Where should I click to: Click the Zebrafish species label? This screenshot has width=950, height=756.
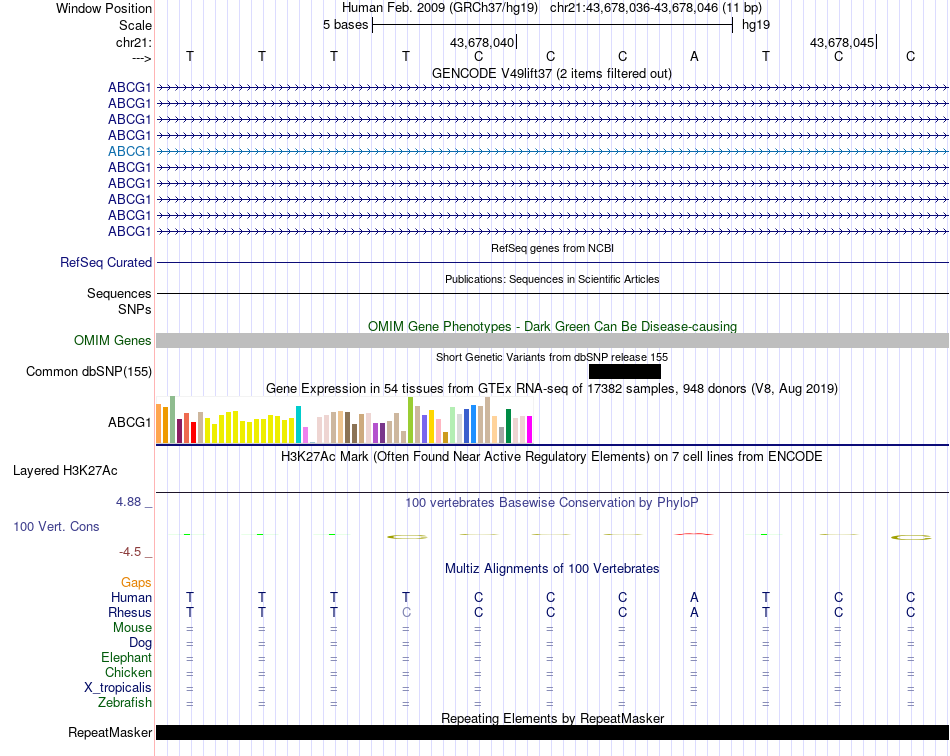125,703
